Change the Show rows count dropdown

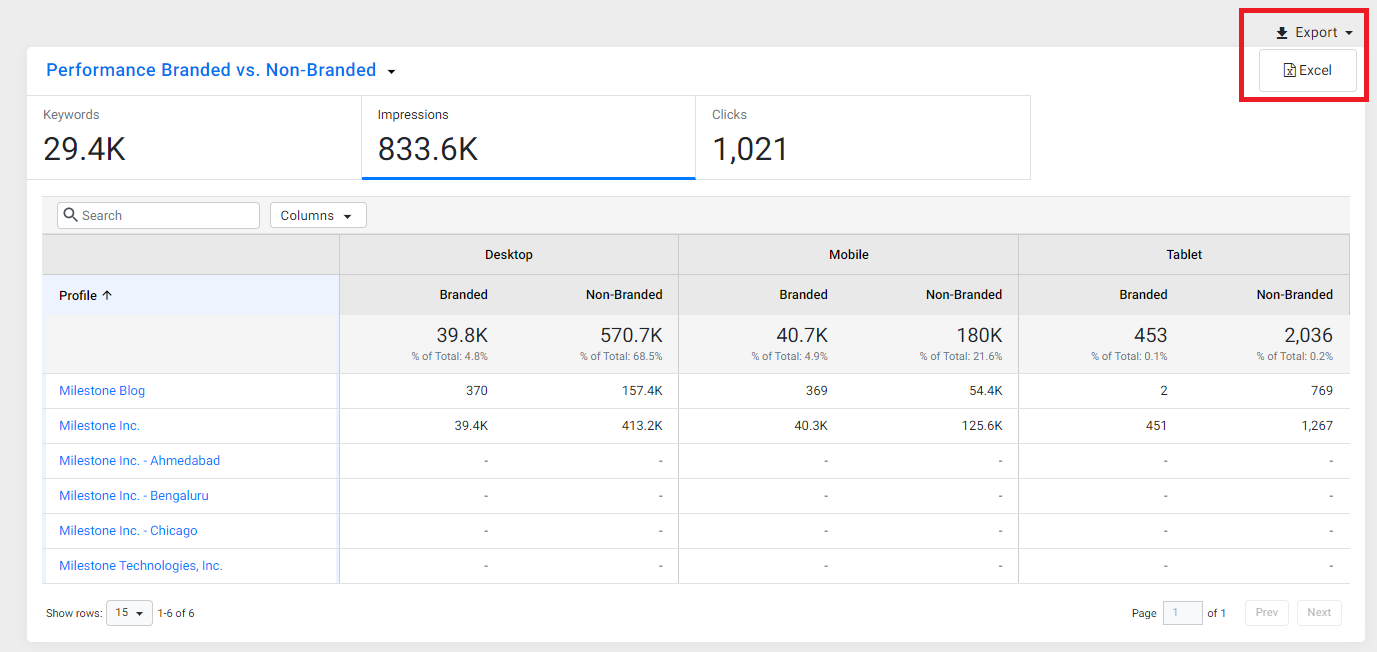pyautogui.click(x=129, y=613)
